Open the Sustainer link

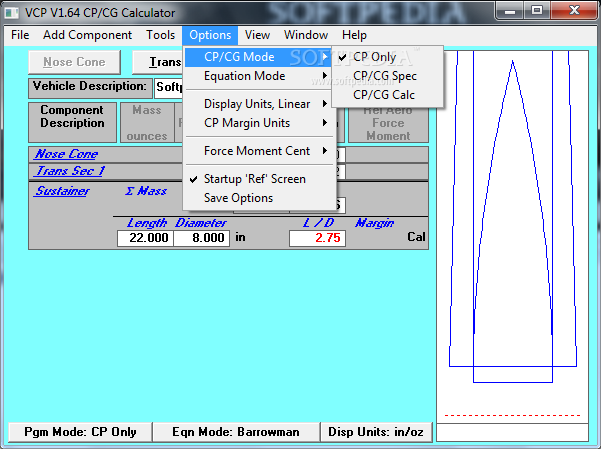click(62, 191)
